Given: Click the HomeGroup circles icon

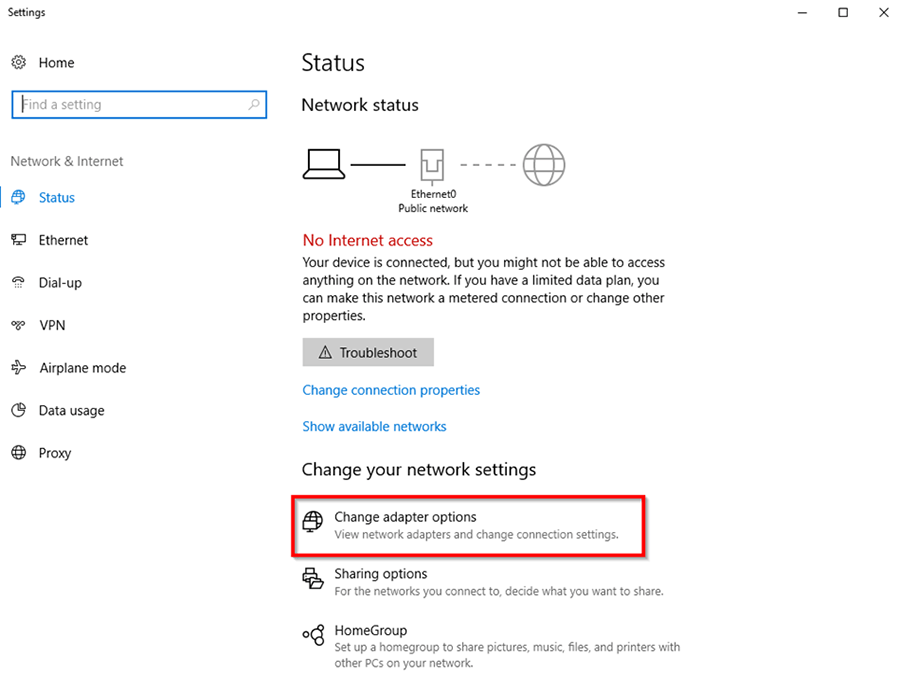Looking at the screenshot, I should pos(313,635).
